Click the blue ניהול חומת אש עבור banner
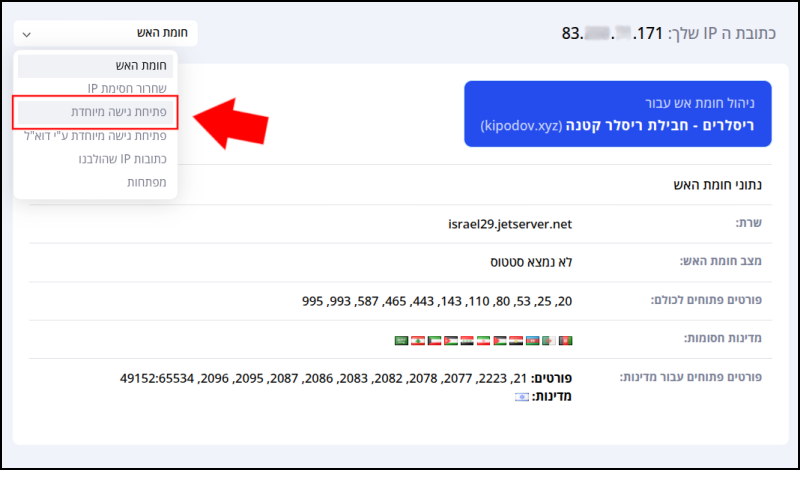 pos(618,114)
